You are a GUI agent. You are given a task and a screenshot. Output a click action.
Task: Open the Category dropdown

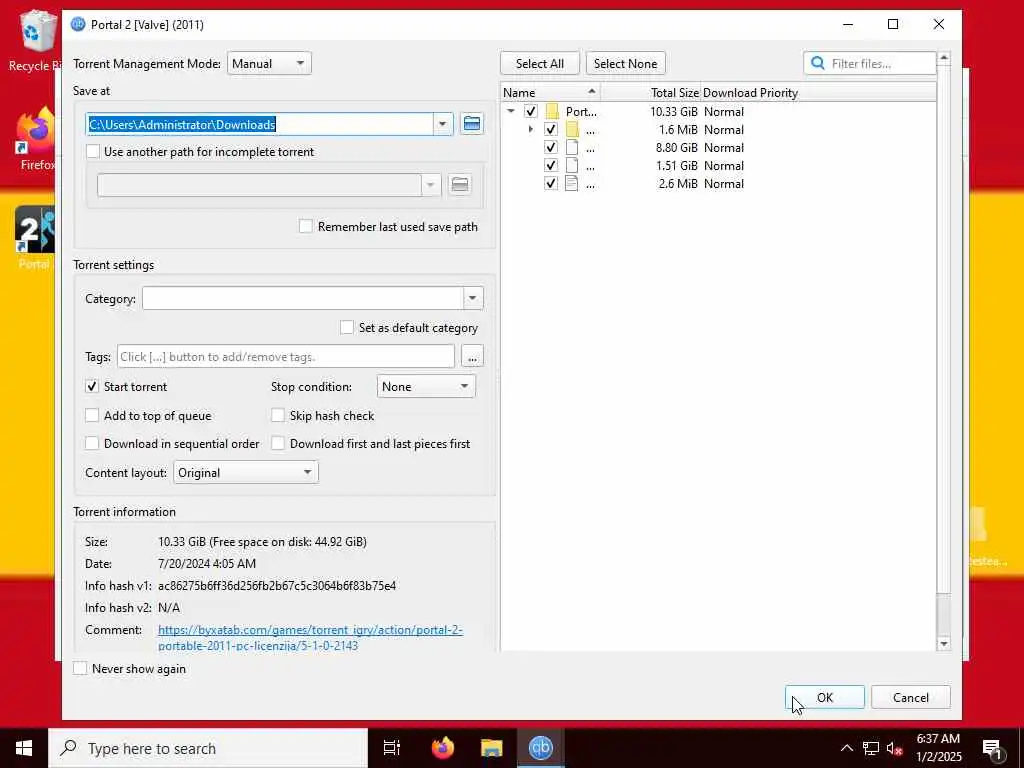tap(472, 298)
